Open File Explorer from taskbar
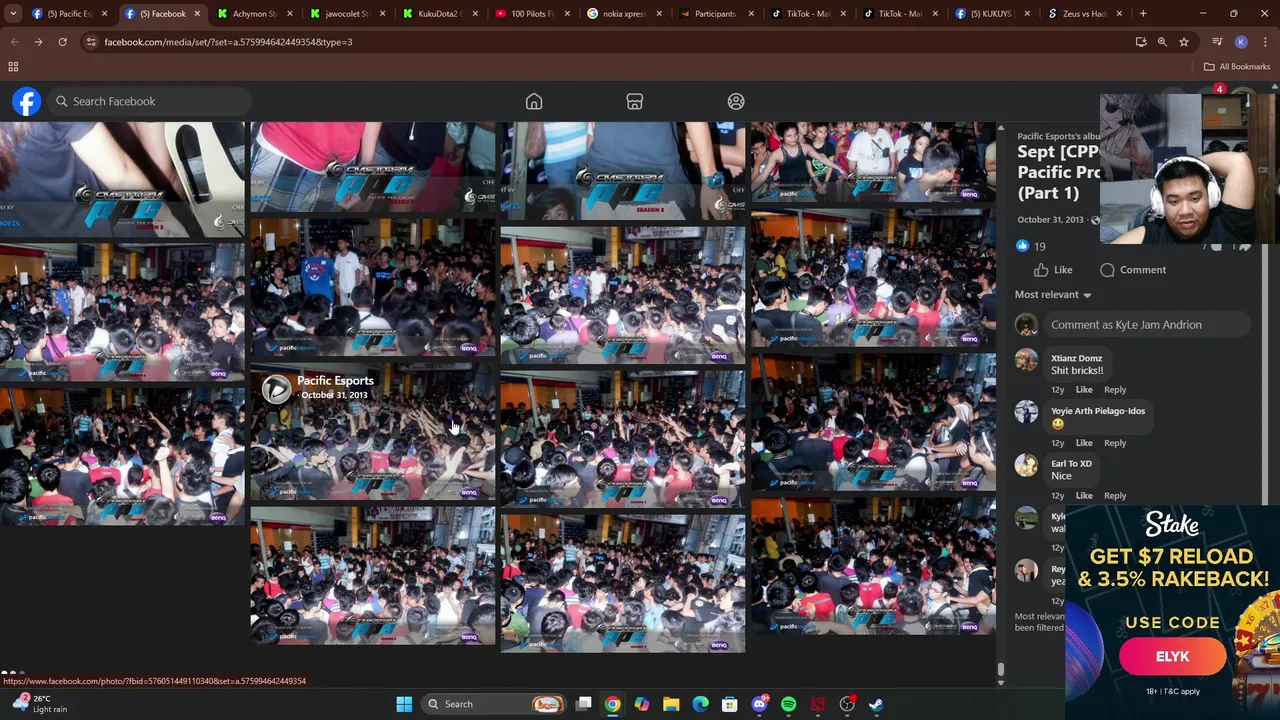Viewport: 1280px width, 720px height. click(671, 704)
